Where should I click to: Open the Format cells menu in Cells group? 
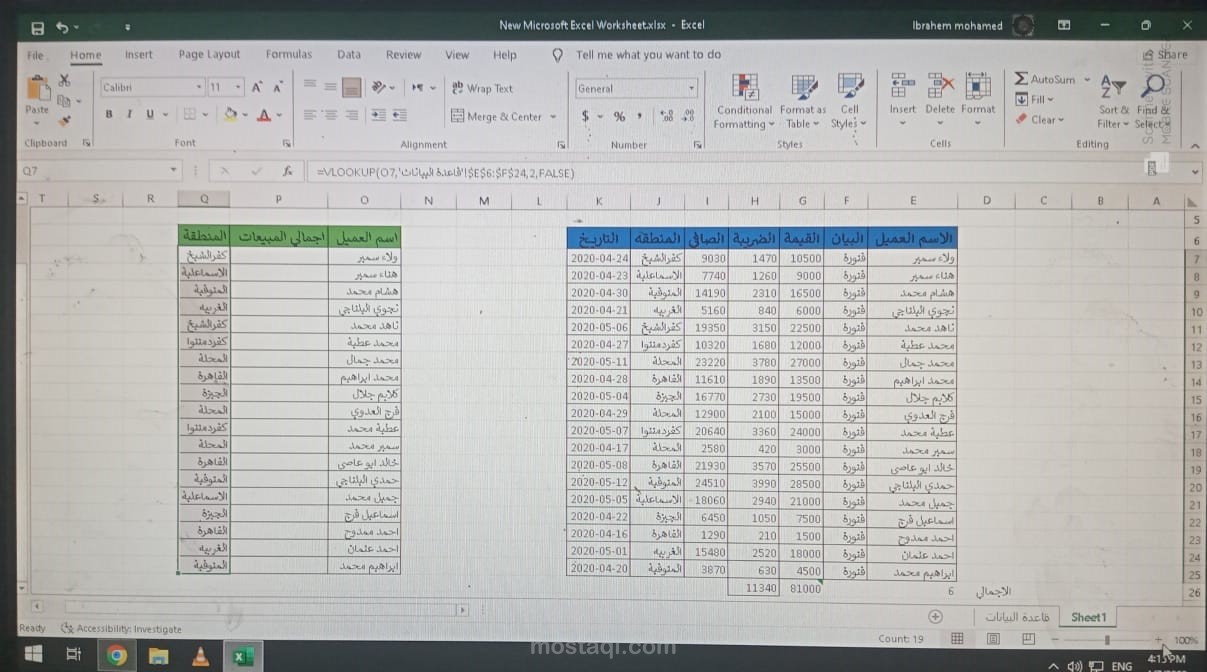978,97
